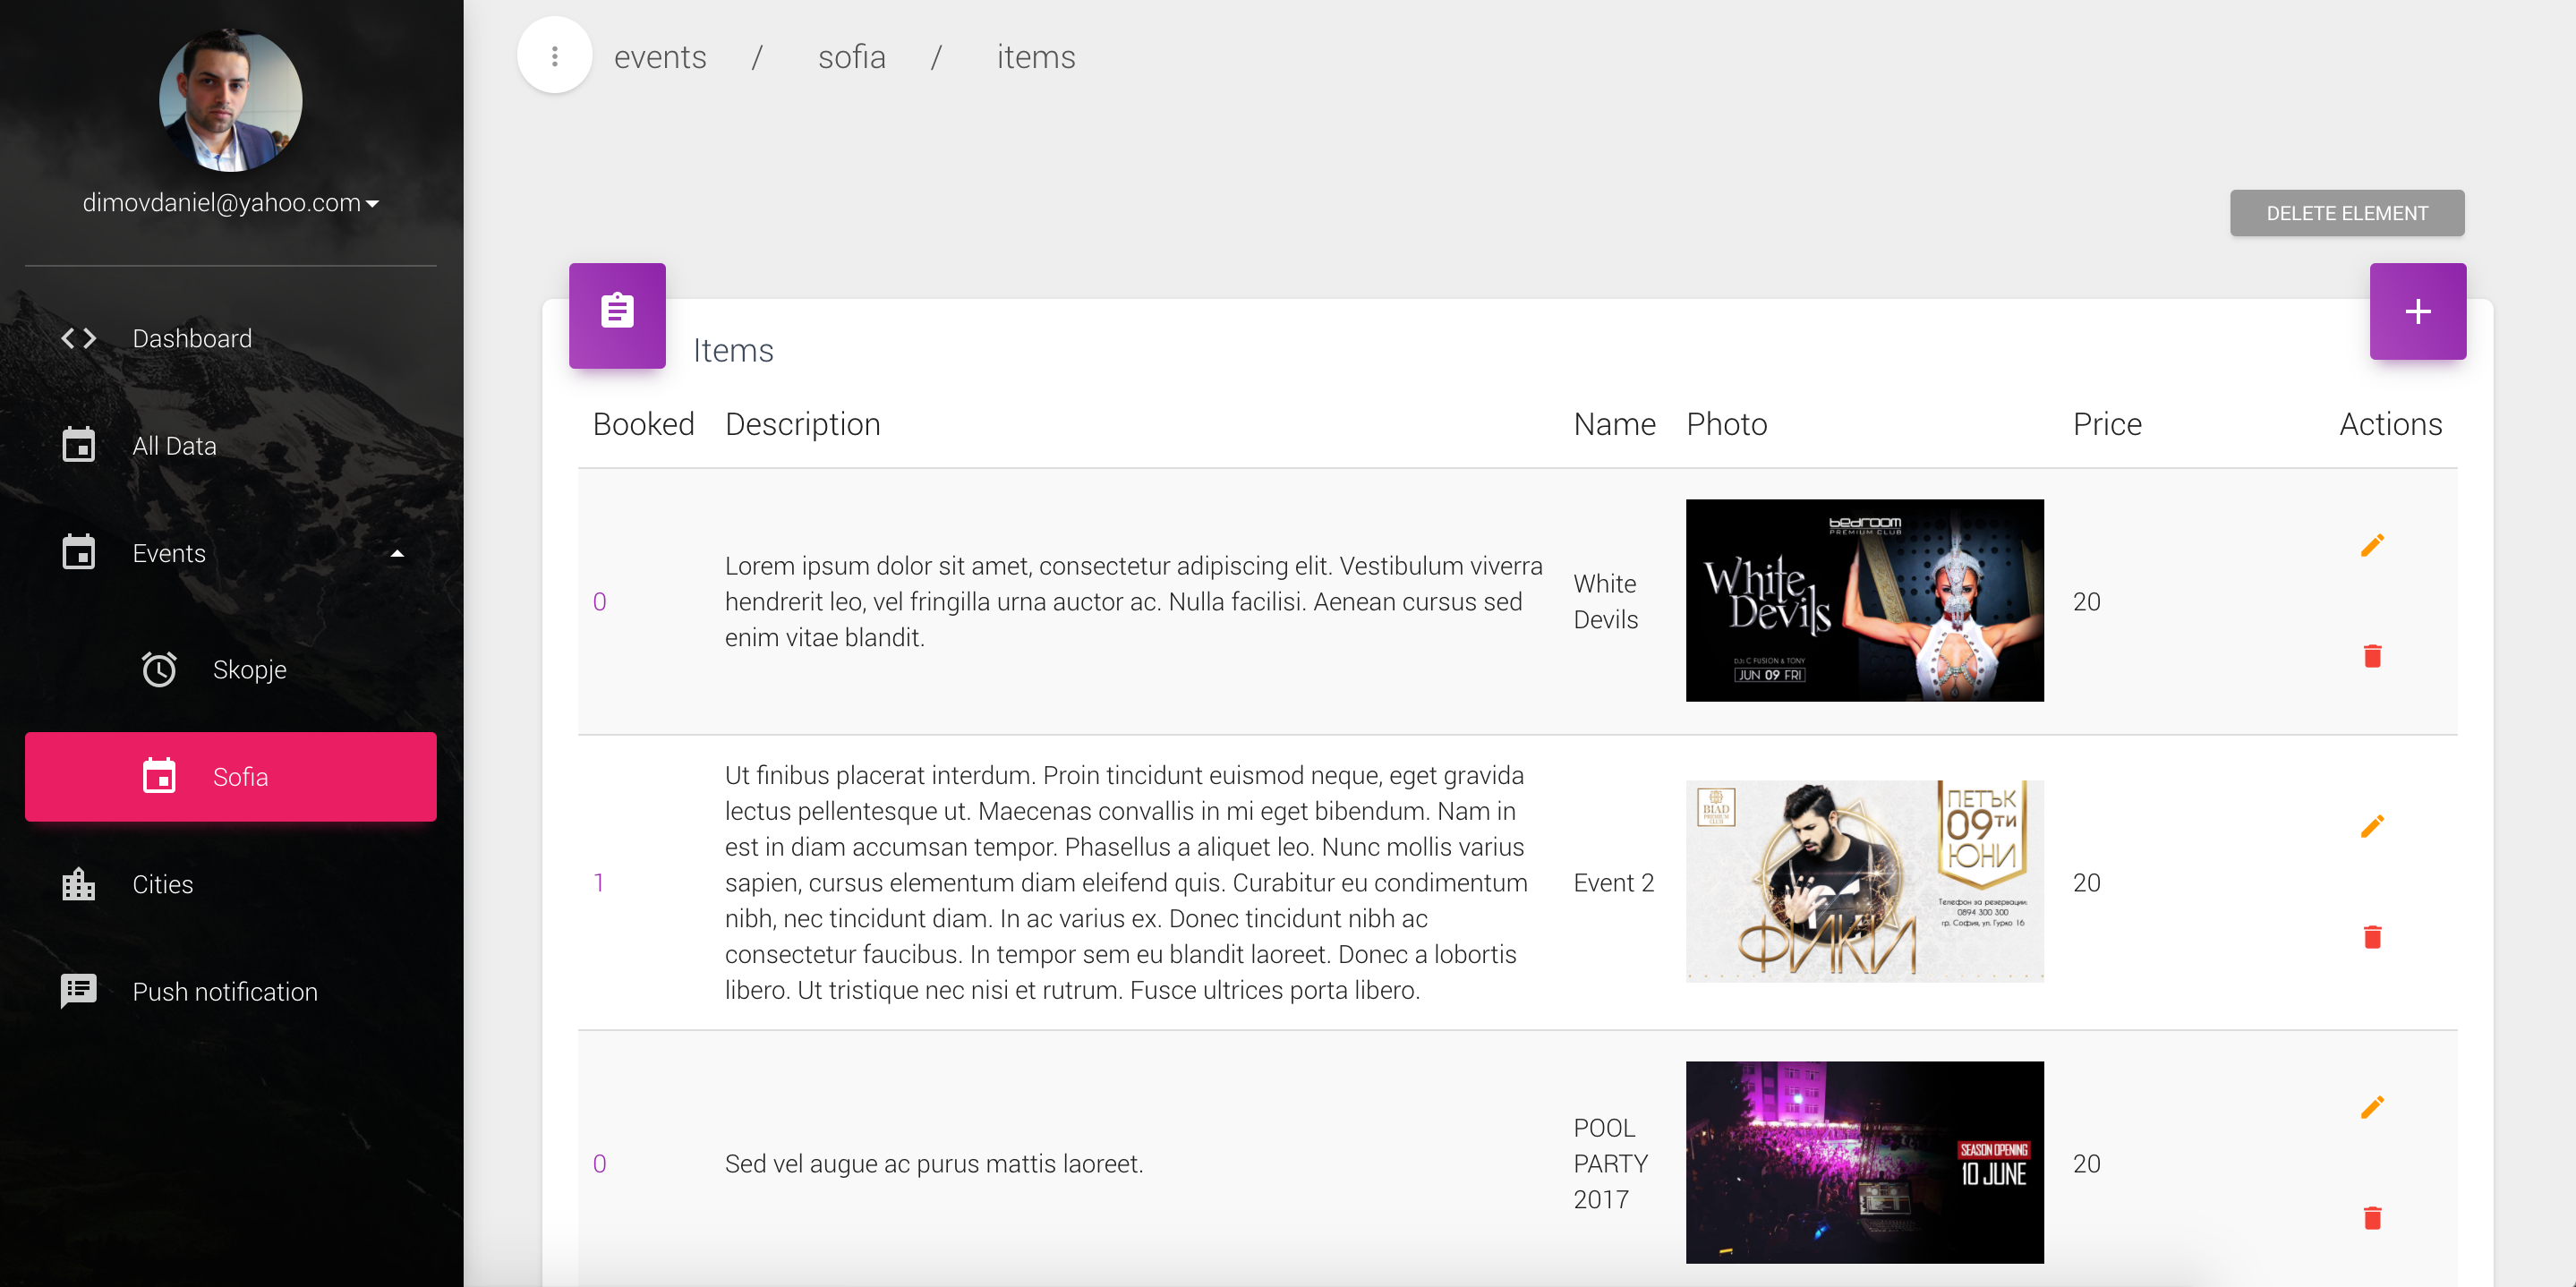Screen dimensions: 2576x1287
Task: Delete the White Devils item with trash icon
Action: click(2372, 656)
